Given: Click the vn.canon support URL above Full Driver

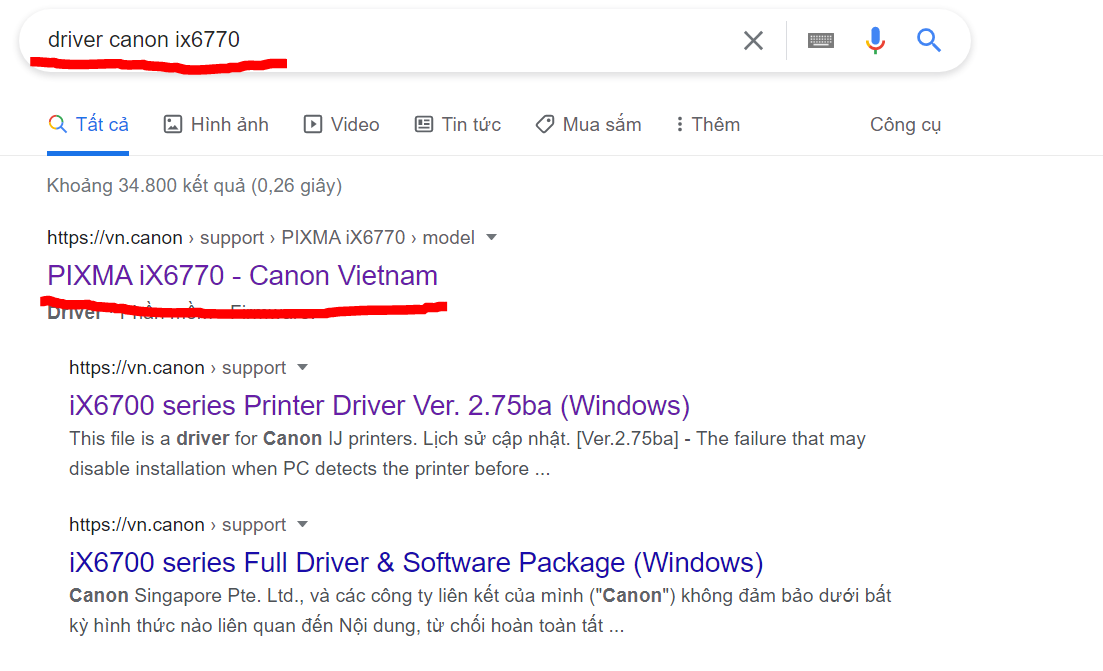Looking at the screenshot, I should (177, 525).
